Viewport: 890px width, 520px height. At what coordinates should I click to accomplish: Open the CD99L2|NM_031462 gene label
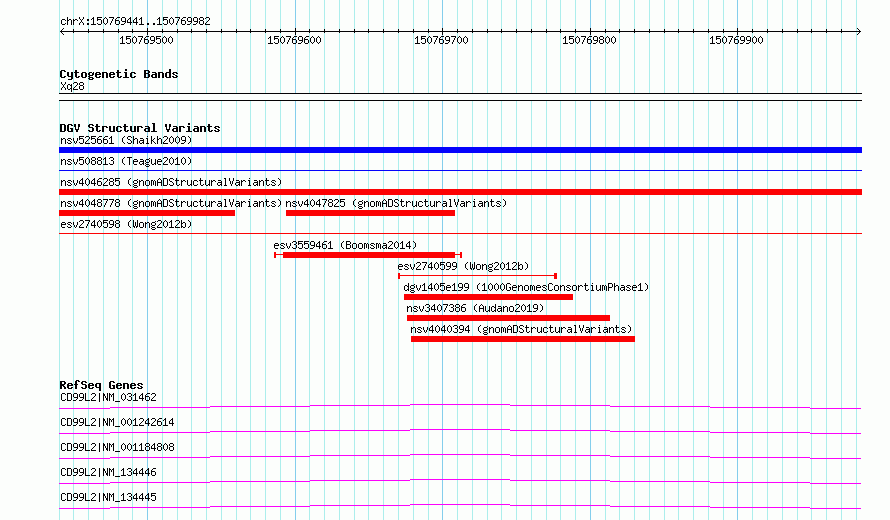tap(108, 397)
